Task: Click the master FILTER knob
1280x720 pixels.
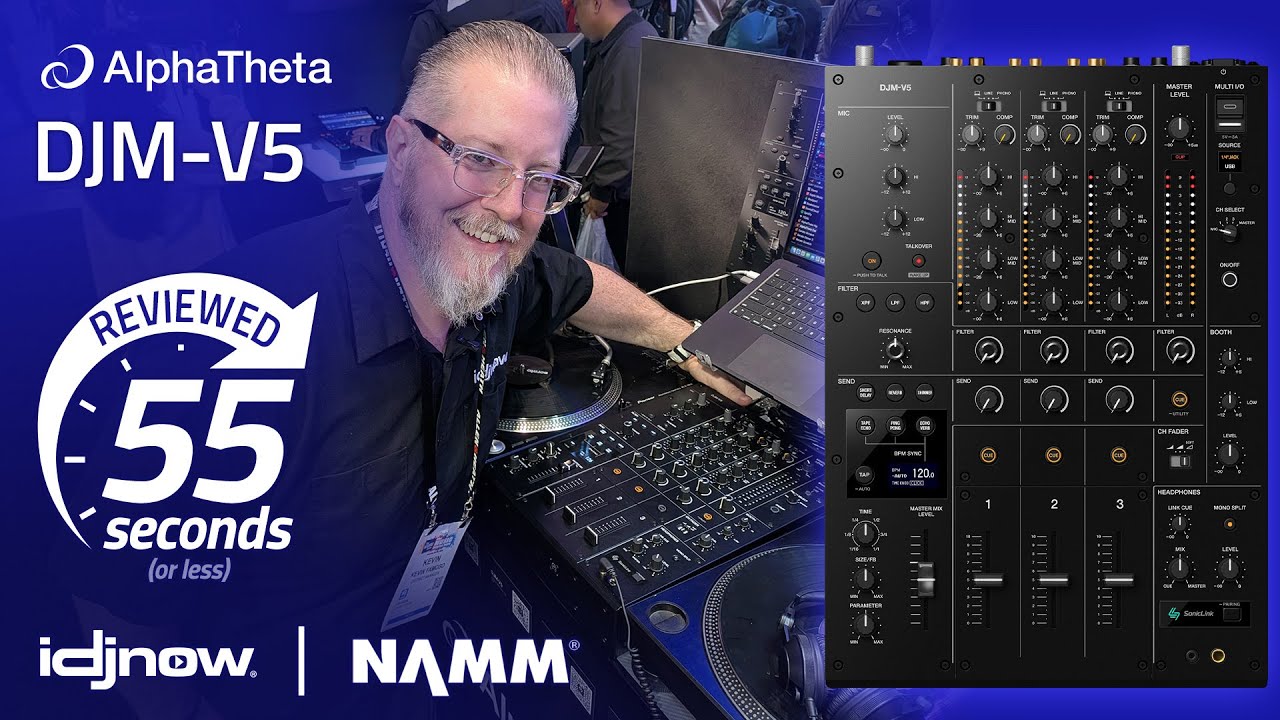Action: pyautogui.click(x=1180, y=350)
